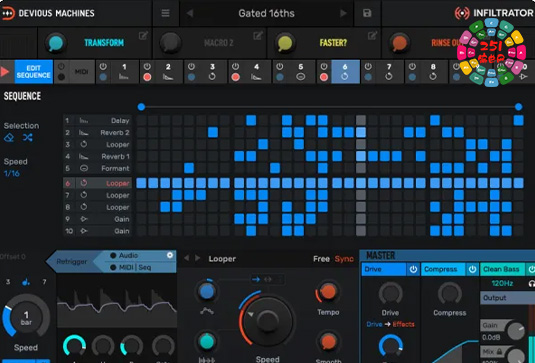Open the 120Hz crossover frequency selector
The width and height of the screenshot is (535, 363).
(502, 283)
